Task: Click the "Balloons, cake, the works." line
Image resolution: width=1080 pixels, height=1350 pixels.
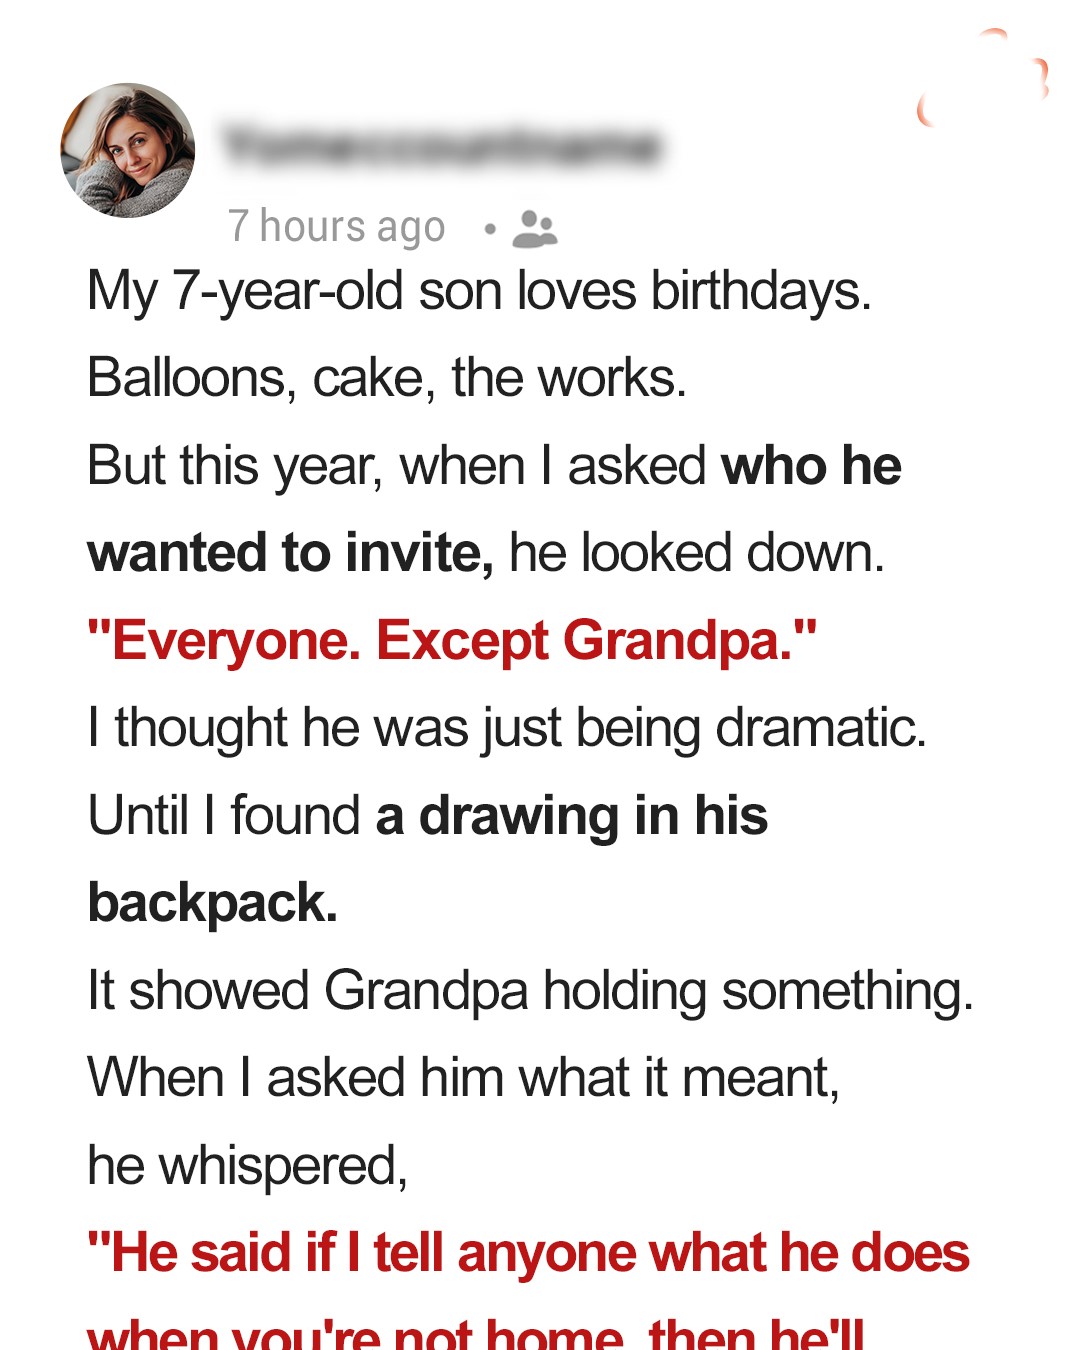Action: [x=387, y=379]
